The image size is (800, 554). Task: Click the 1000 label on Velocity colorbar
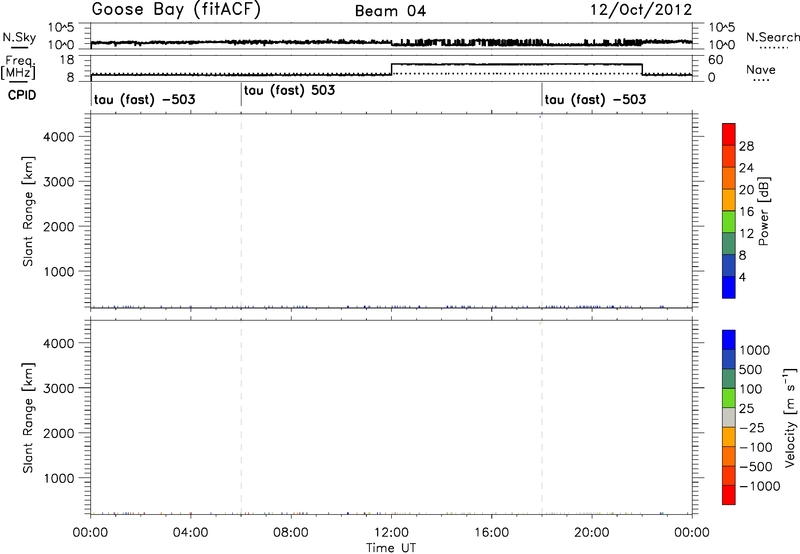pyautogui.click(x=754, y=350)
